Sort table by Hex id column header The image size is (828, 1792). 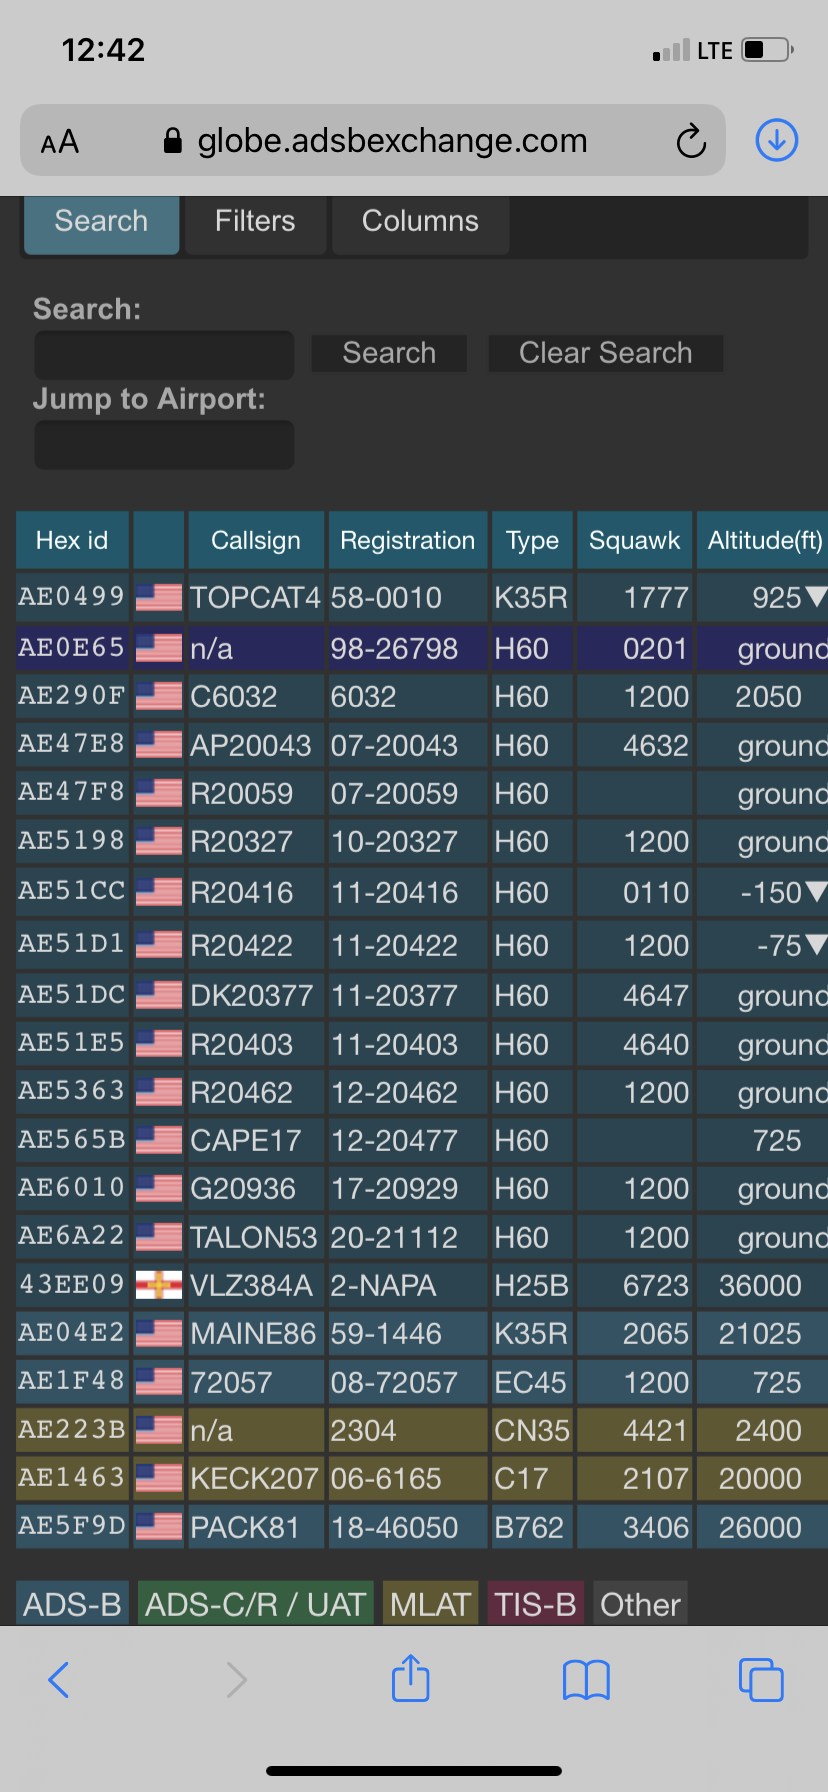pyautogui.click(x=72, y=540)
